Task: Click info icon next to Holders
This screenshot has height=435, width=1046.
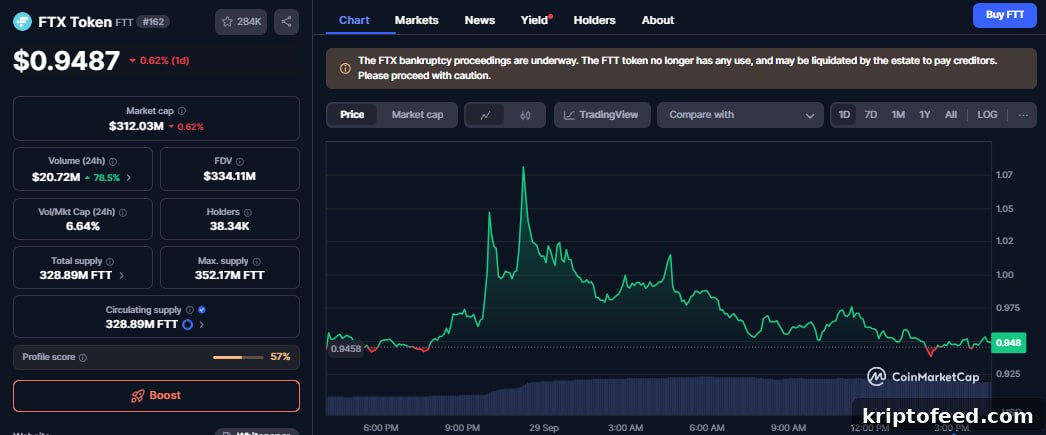Action: coord(249,212)
